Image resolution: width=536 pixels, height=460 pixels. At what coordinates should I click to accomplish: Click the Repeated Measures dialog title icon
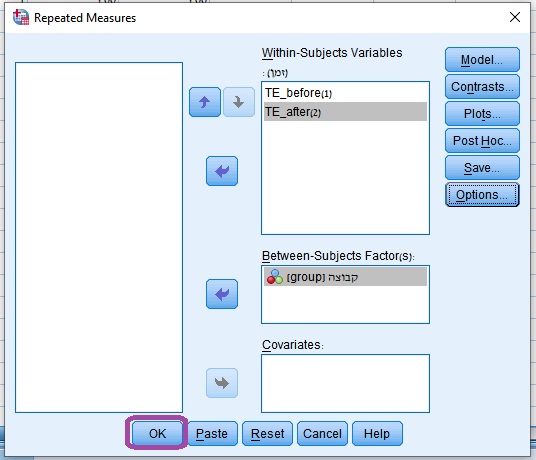tap(21, 17)
